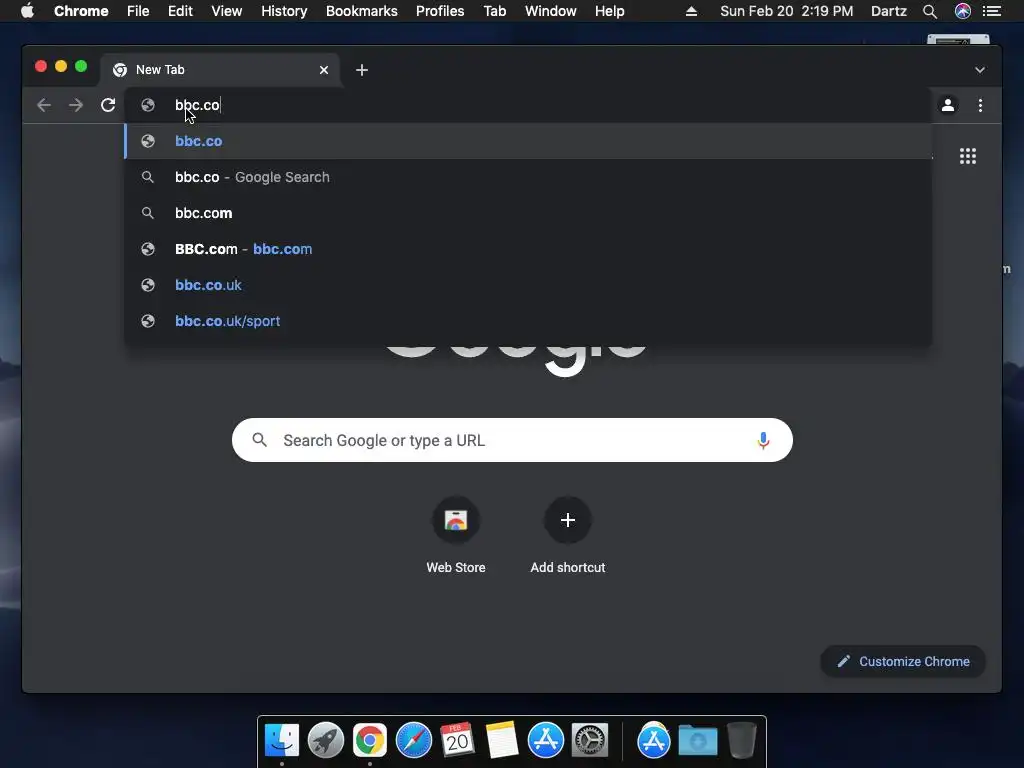Open the Profiles menu
This screenshot has width=1024, height=768.
coord(440,11)
